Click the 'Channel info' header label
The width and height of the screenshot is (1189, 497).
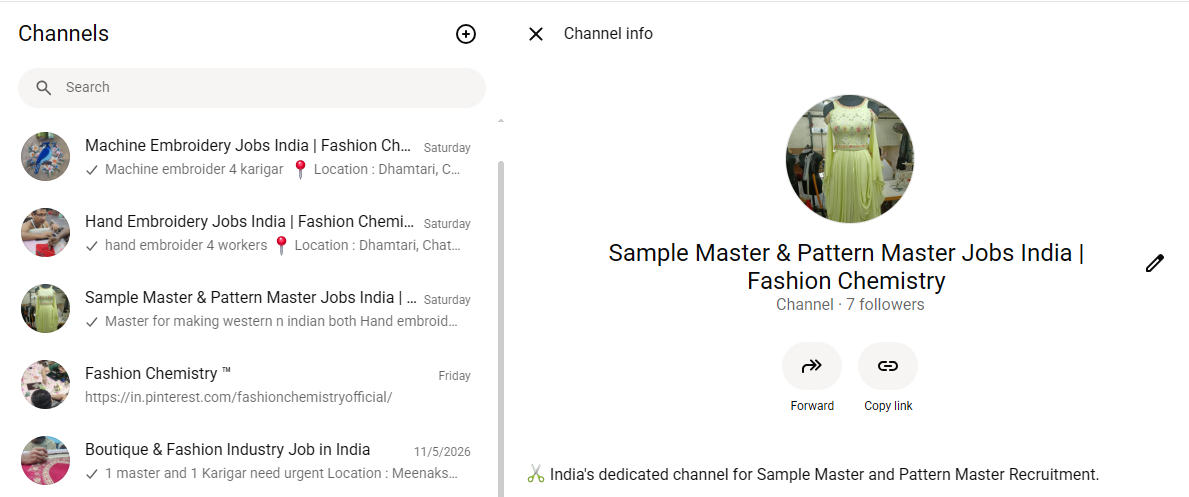click(x=608, y=33)
